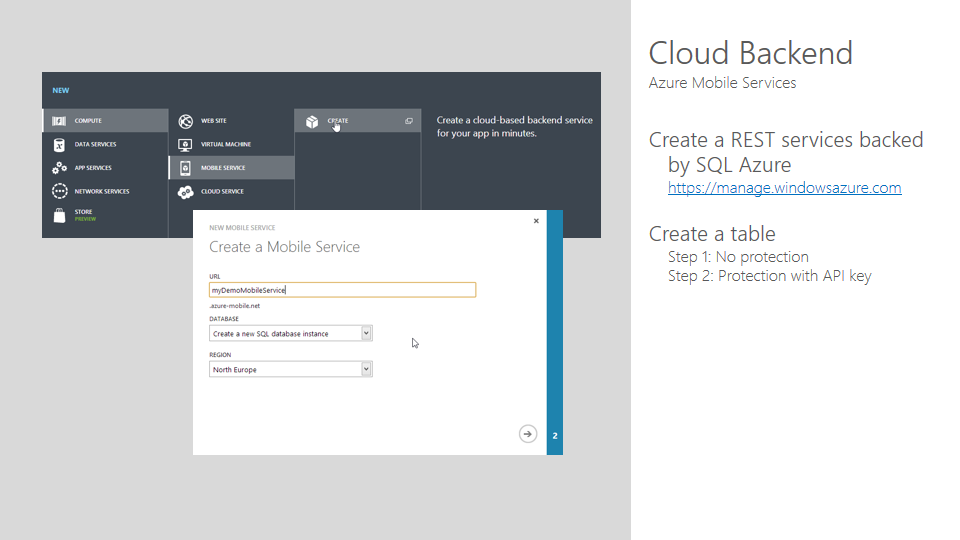Click the NEW header label
Screen dimensions: 960x540
point(61,91)
